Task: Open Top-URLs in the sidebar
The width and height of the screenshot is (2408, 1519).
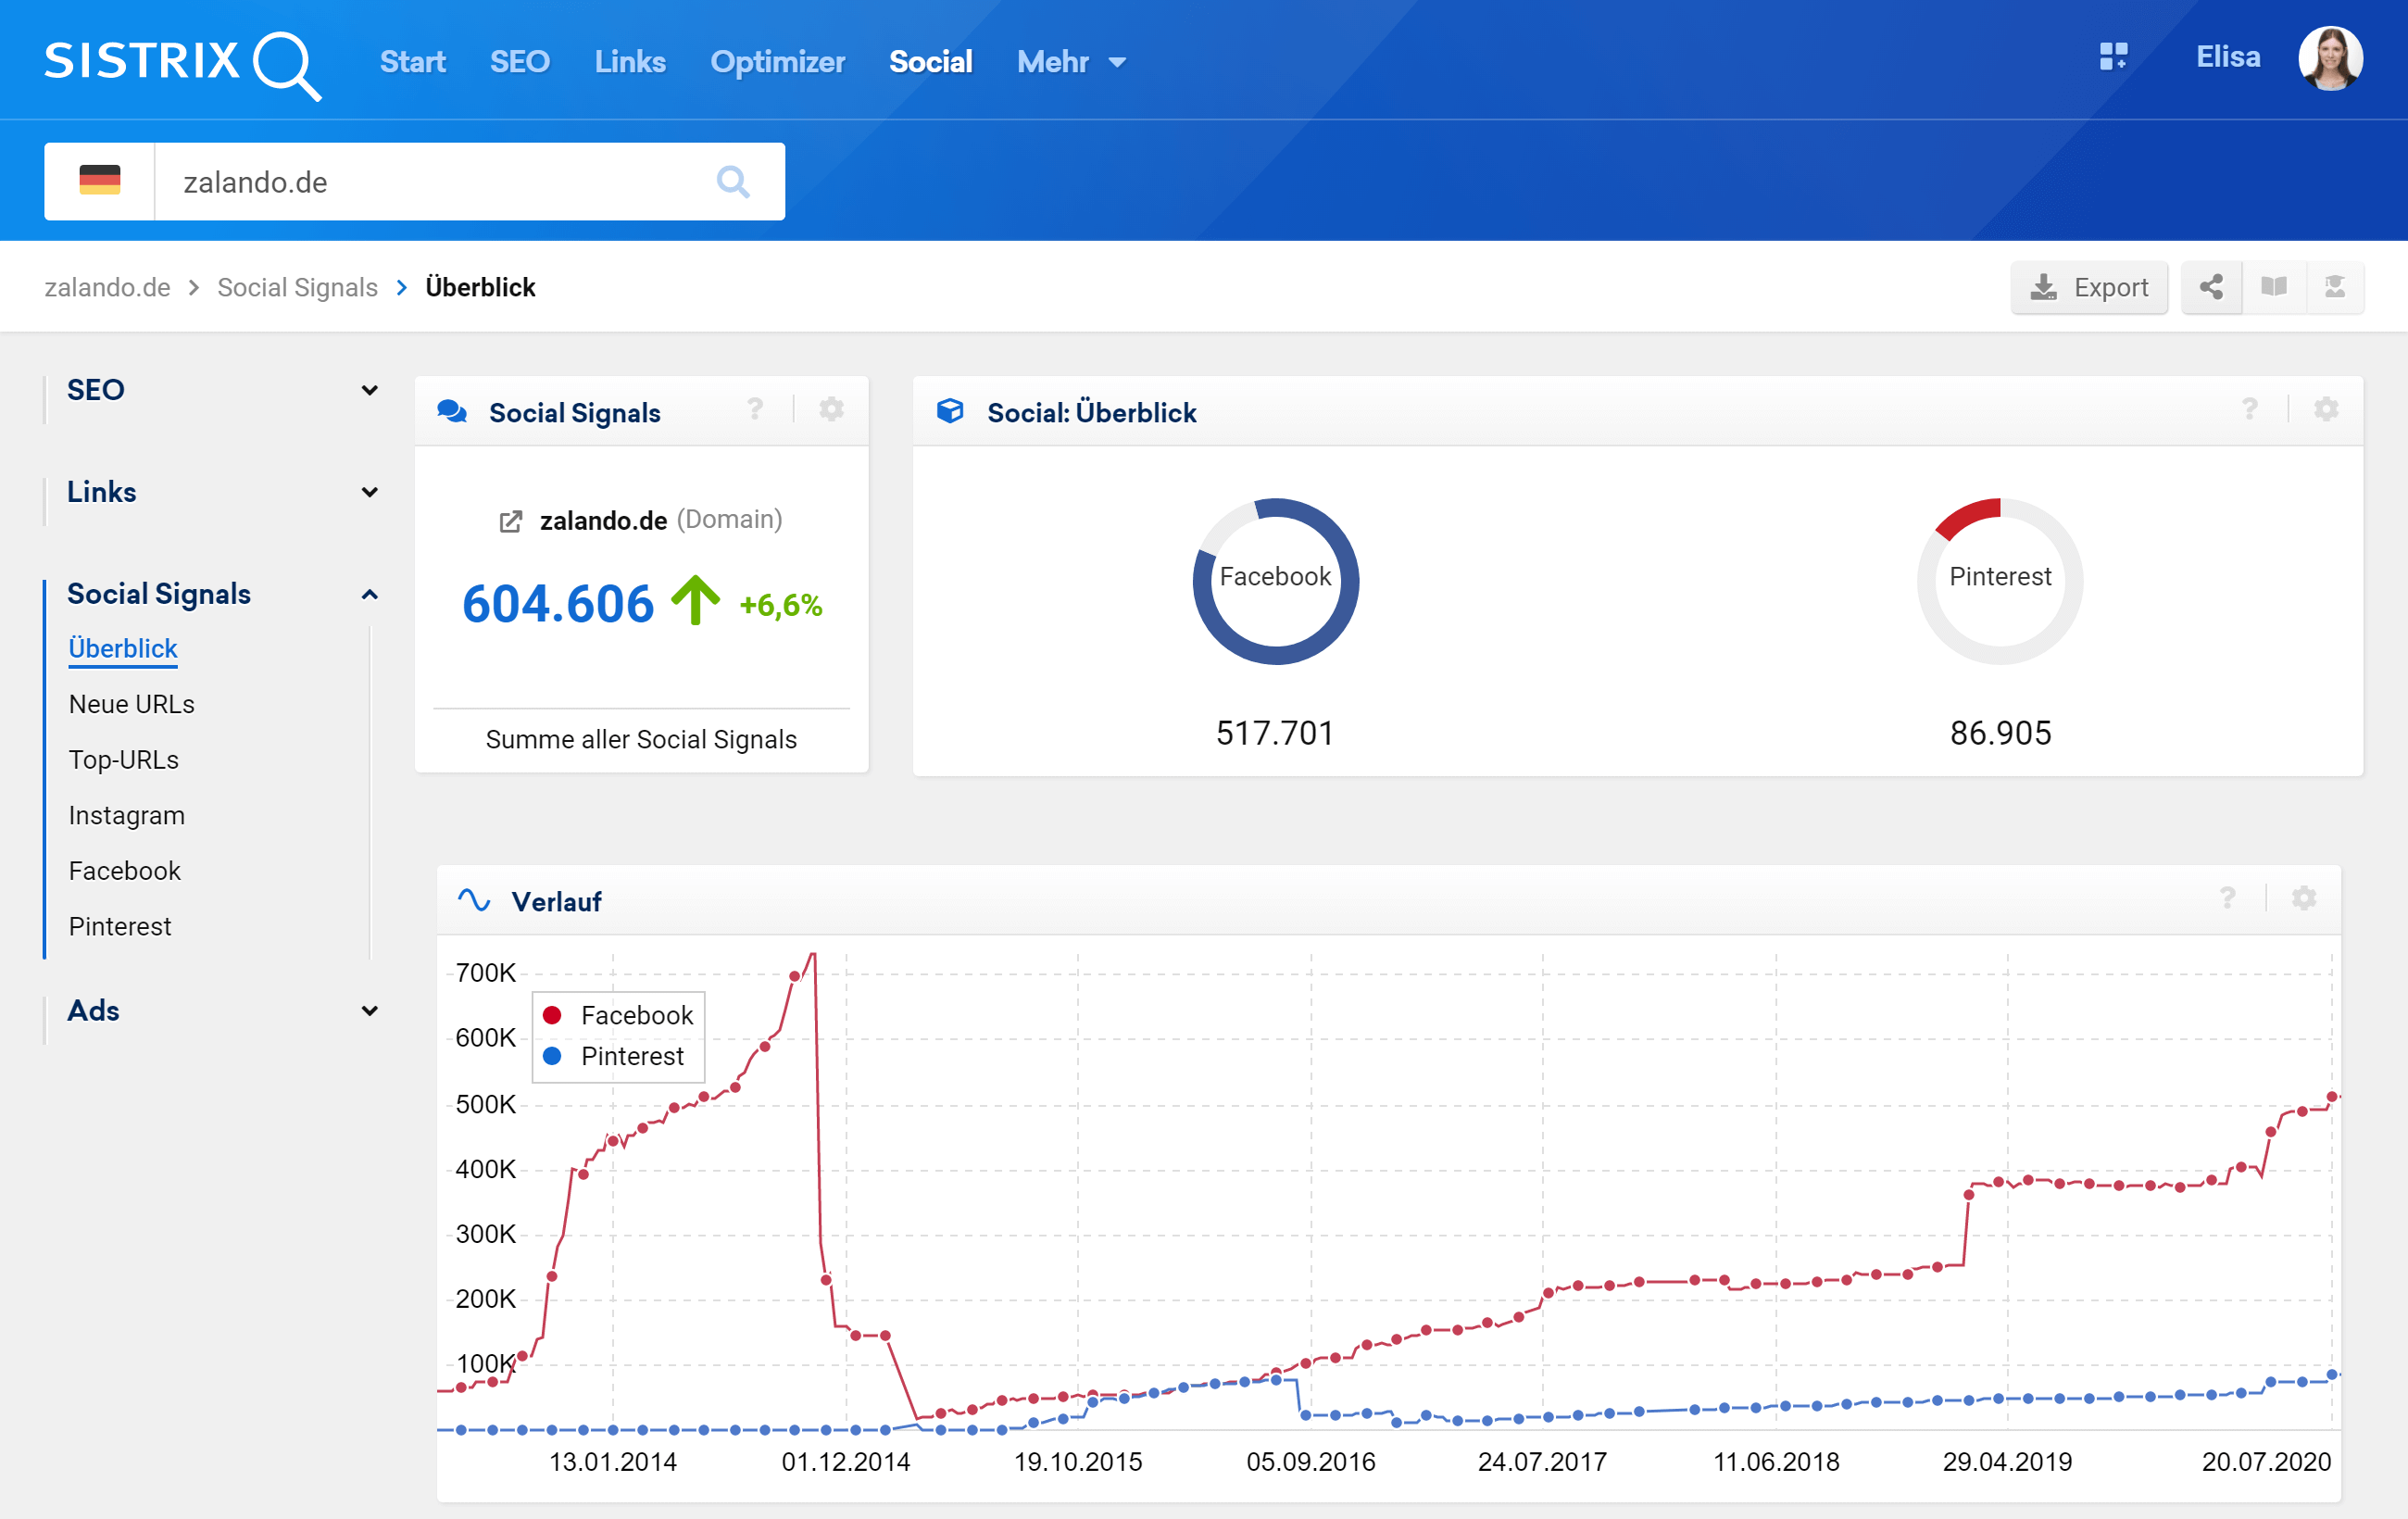Action: [124, 760]
